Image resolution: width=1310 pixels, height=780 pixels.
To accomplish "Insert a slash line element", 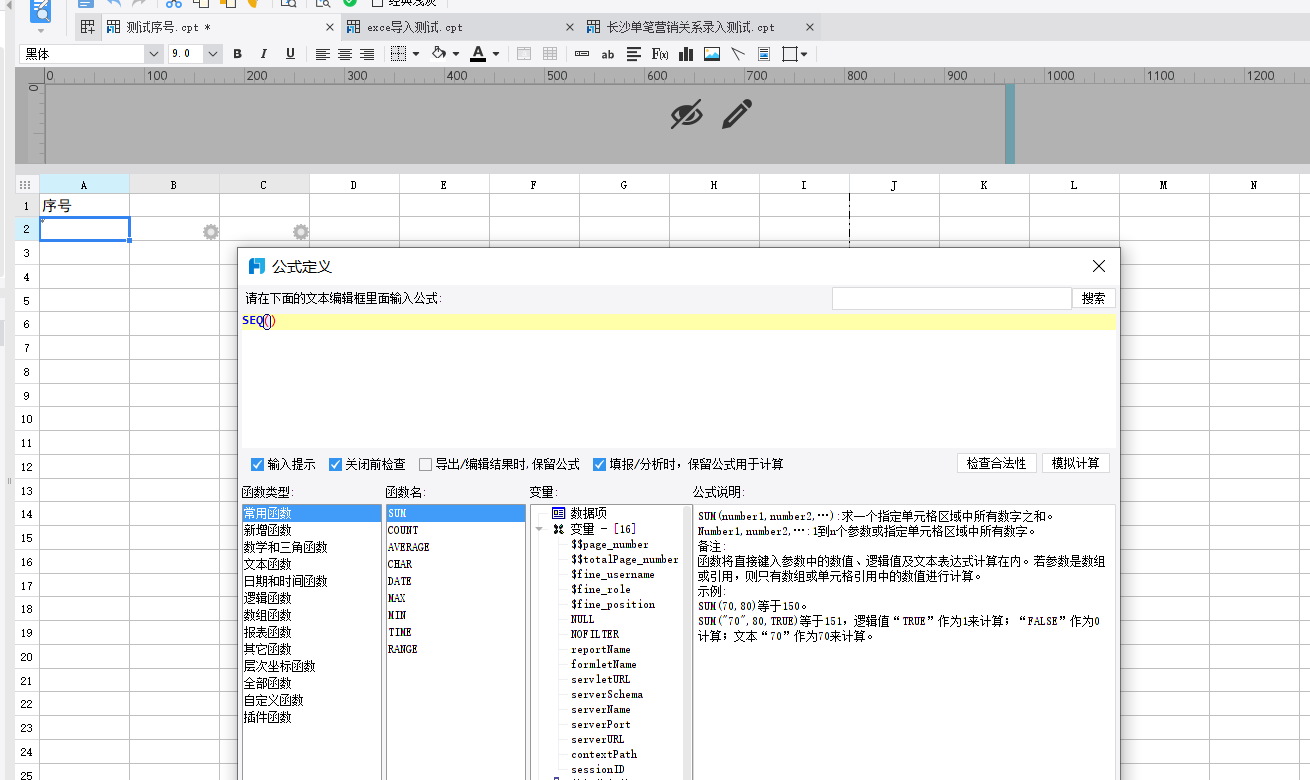I will tap(738, 54).
